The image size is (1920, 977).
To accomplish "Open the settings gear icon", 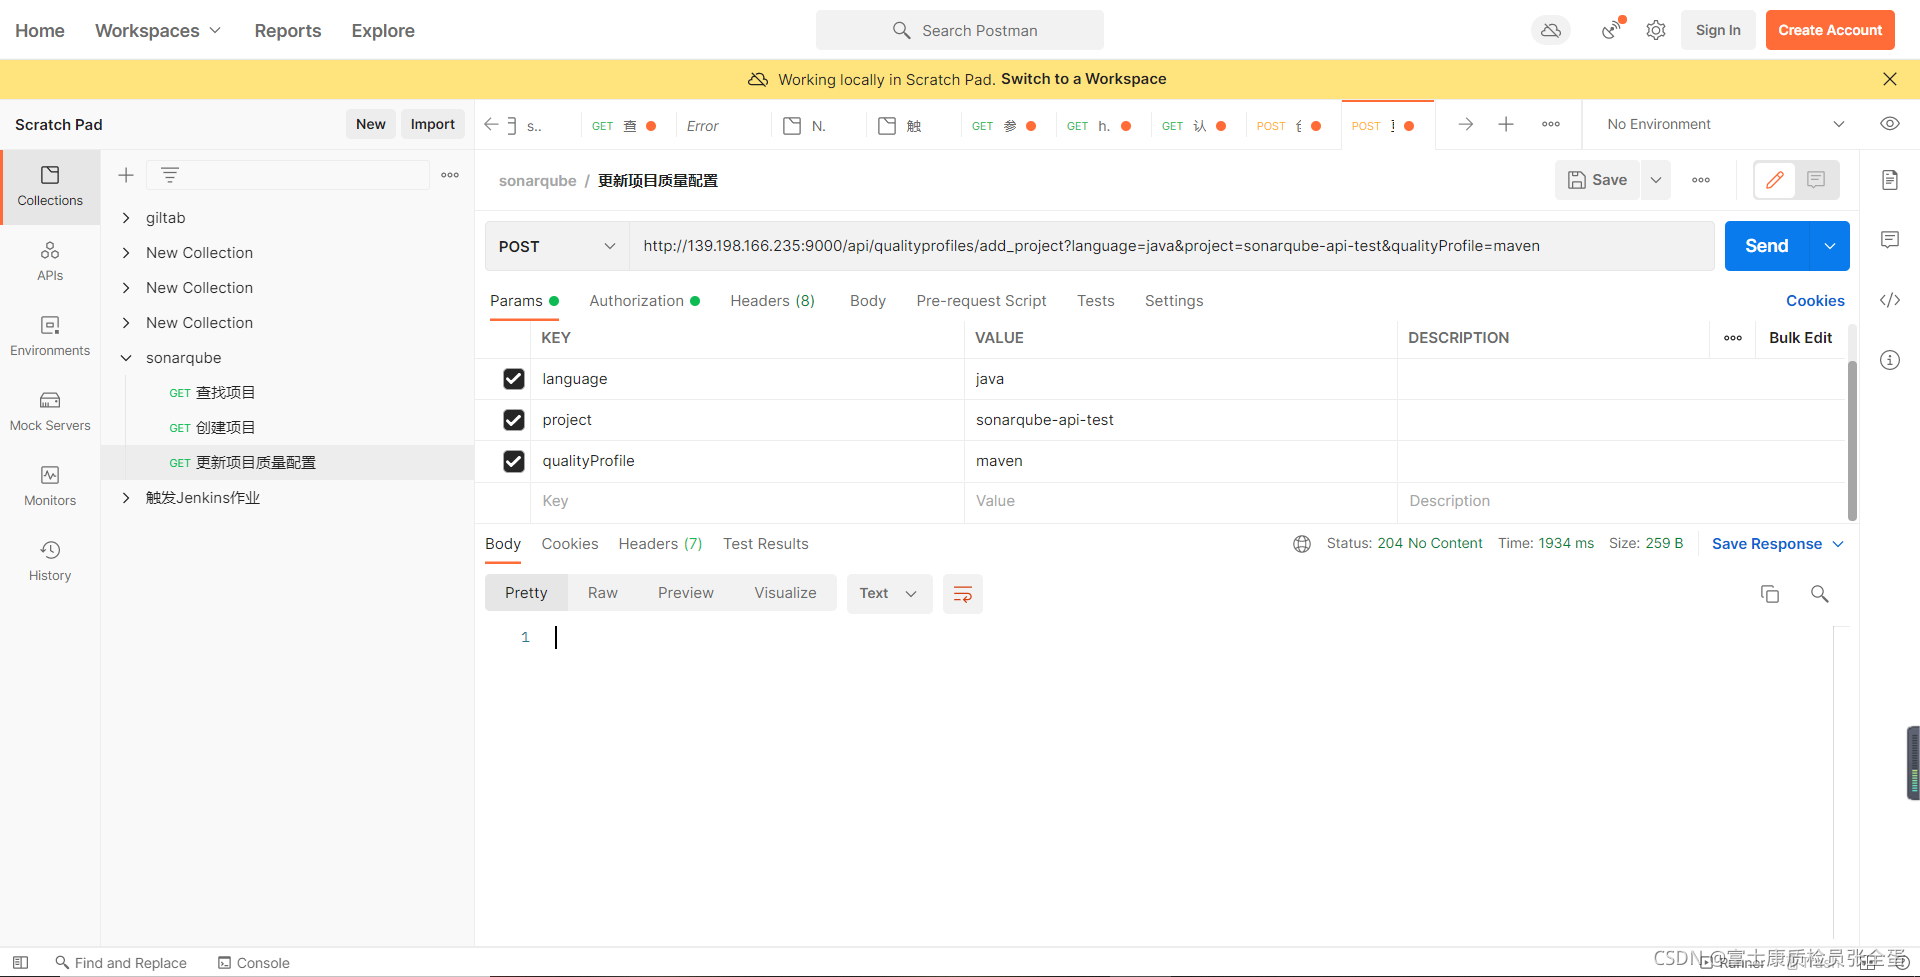I will coord(1656,30).
